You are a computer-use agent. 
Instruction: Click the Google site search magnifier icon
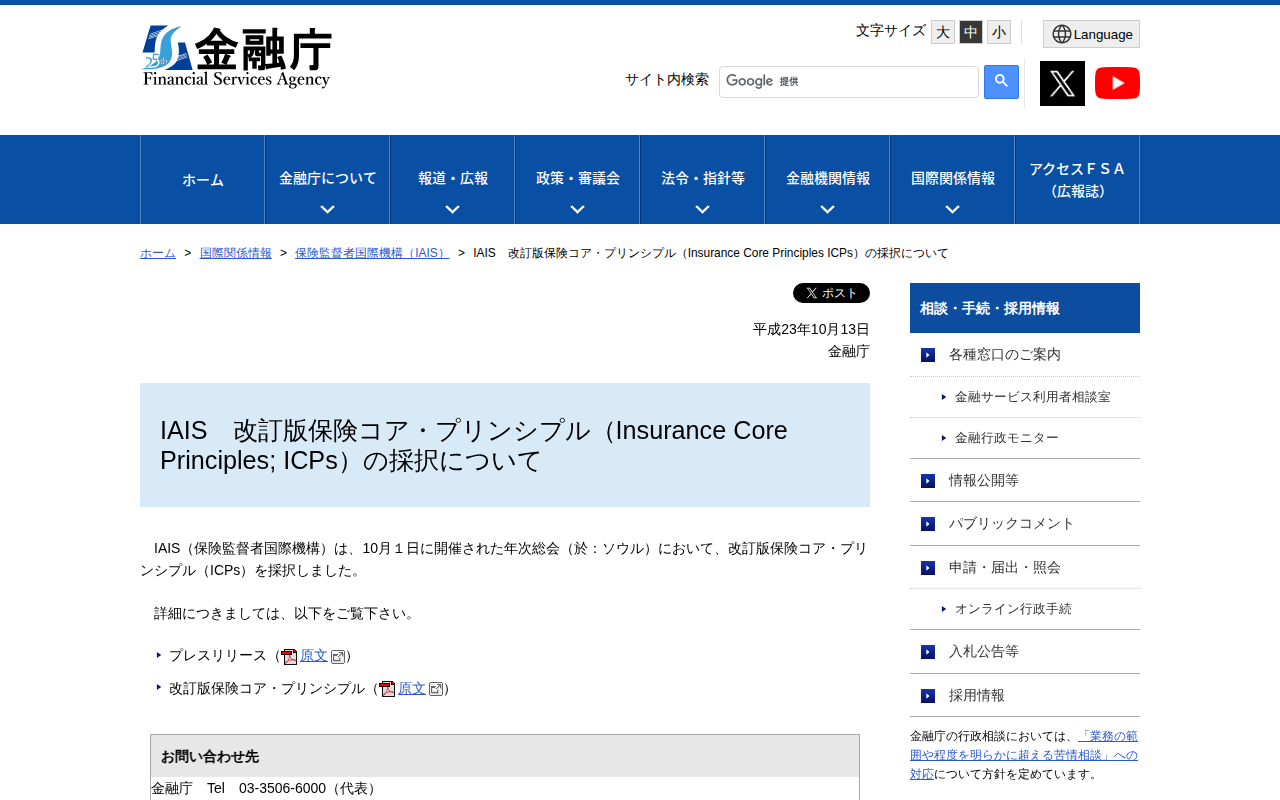[1001, 82]
